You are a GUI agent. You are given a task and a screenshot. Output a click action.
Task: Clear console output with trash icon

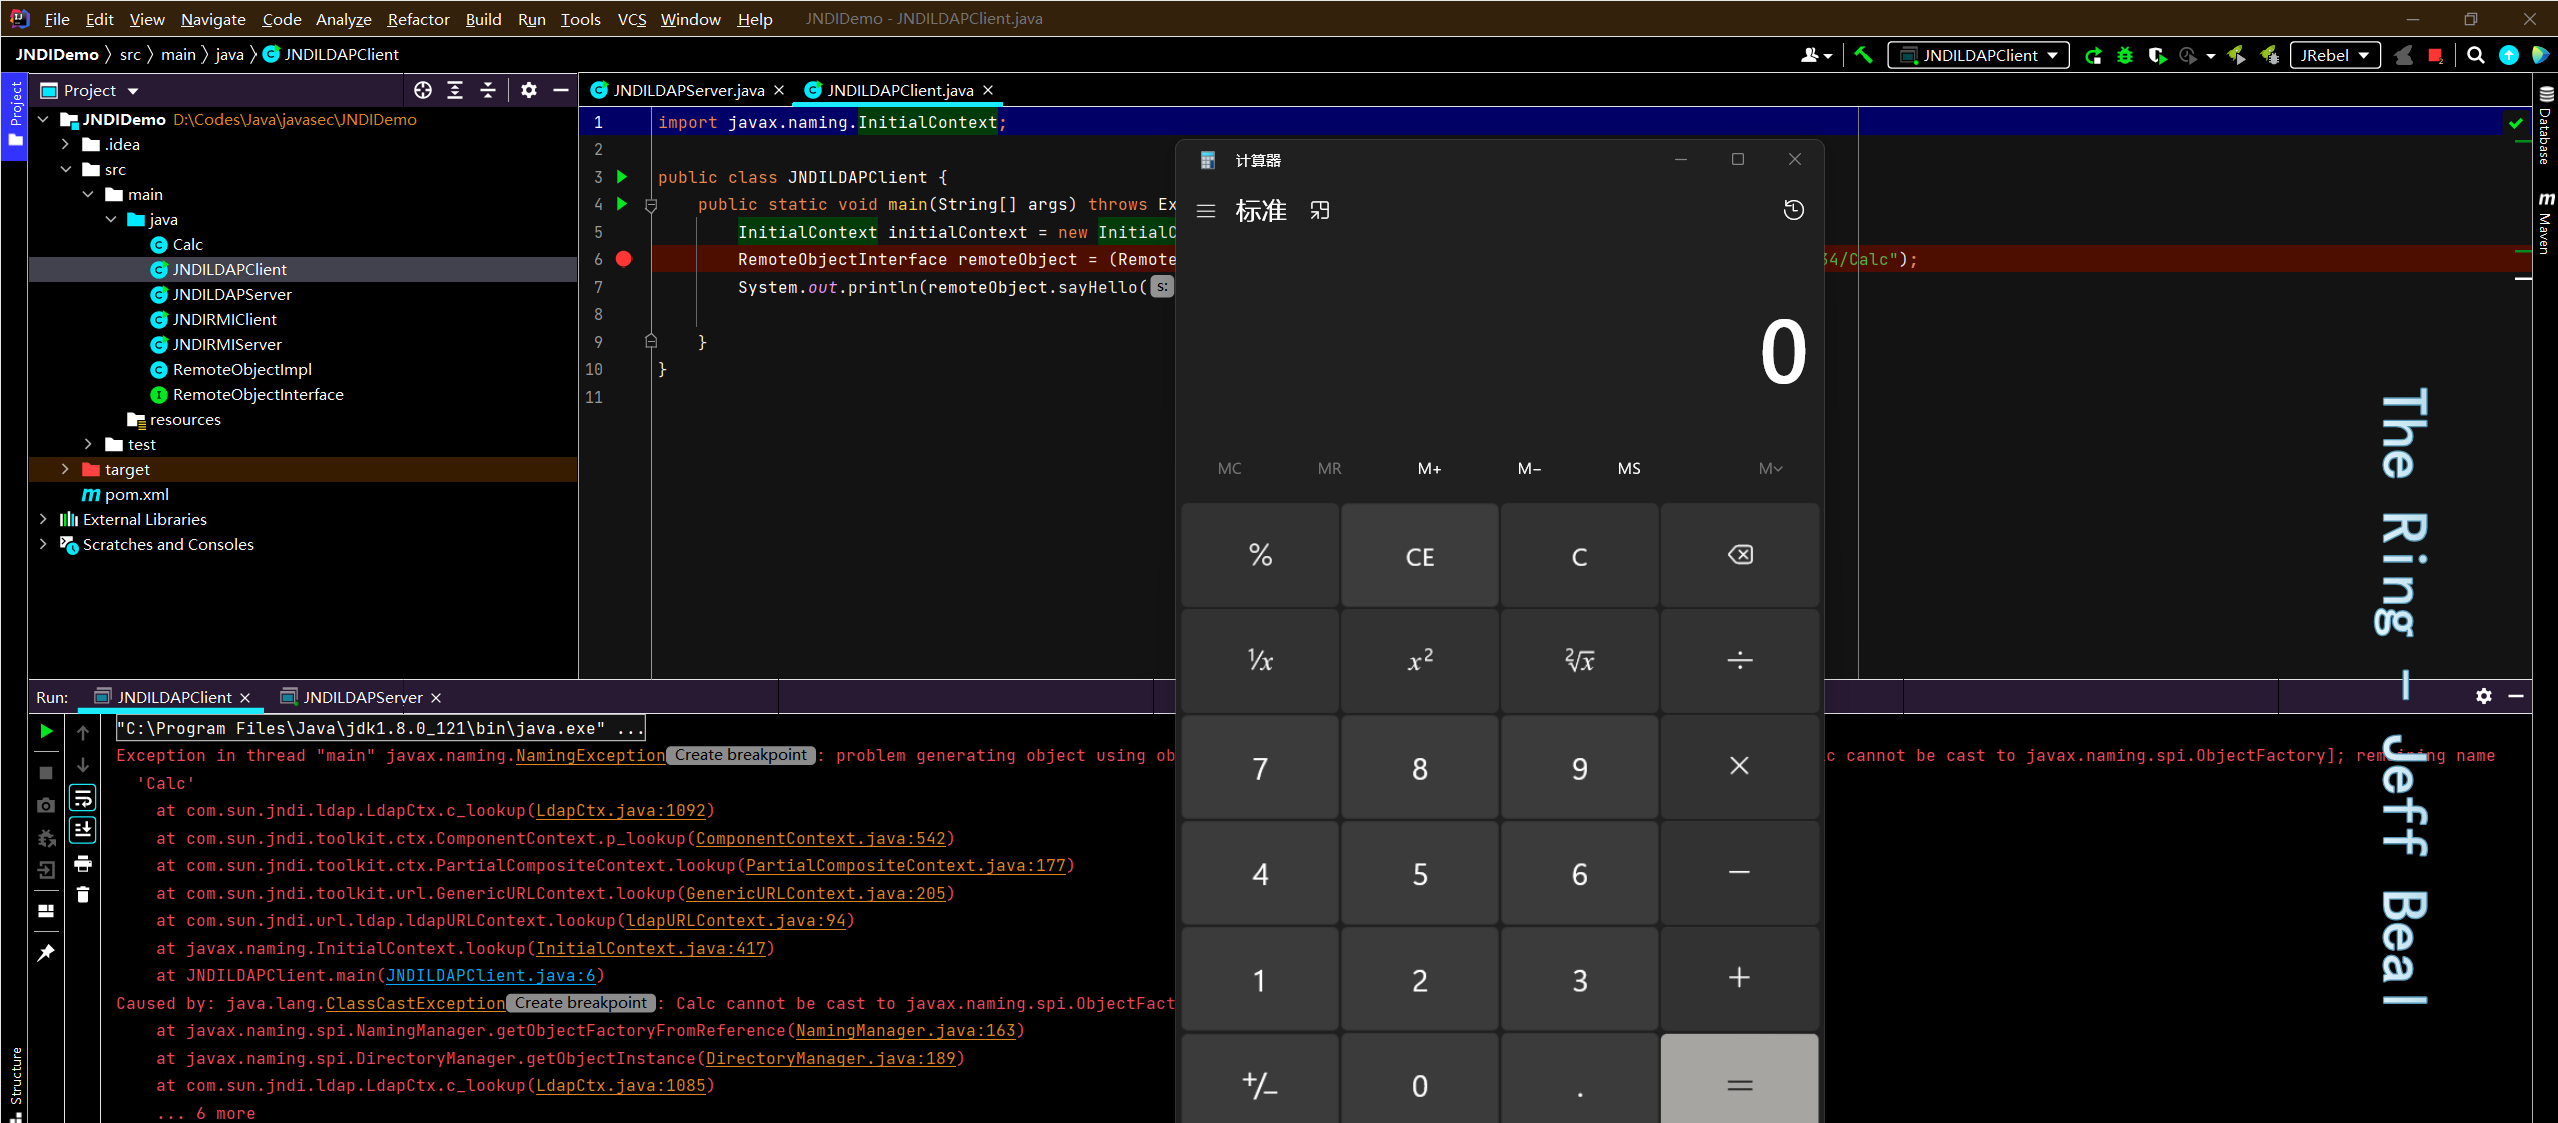[x=83, y=895]
